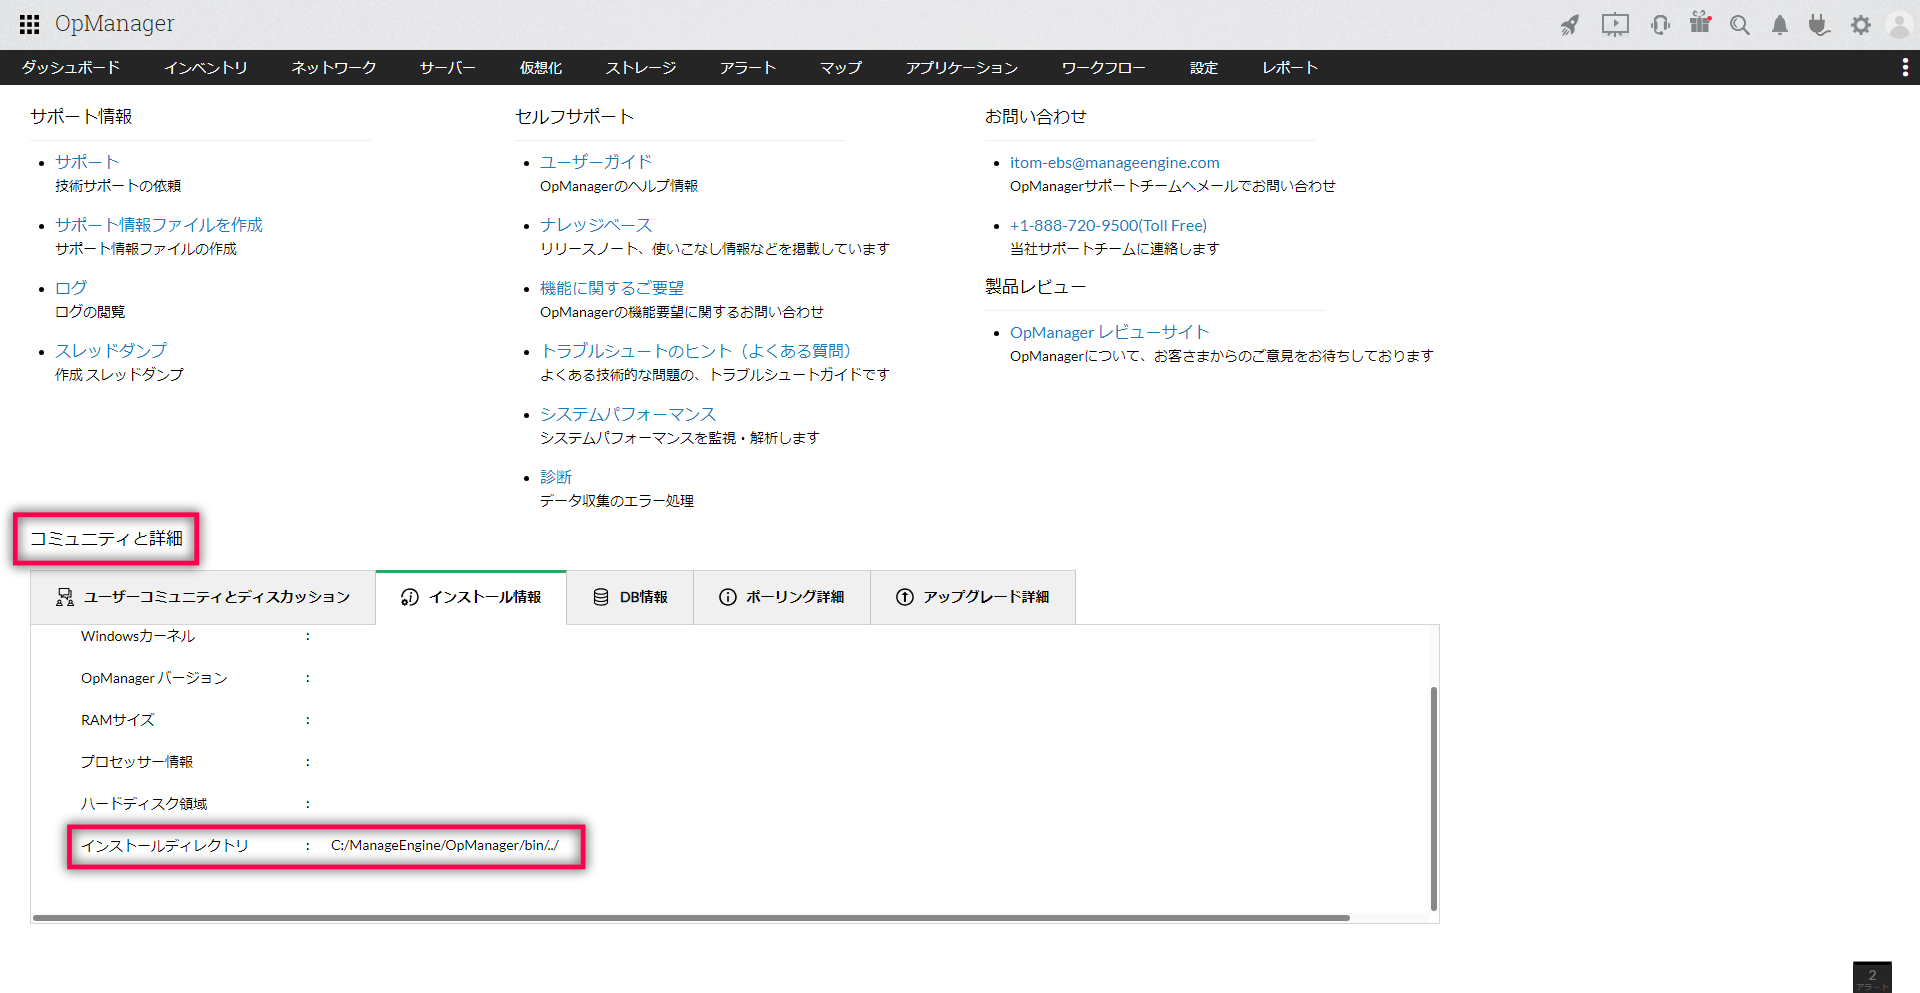Switch to ユーザーコミュニティとディスカッション tab

(x=203, y=597)
